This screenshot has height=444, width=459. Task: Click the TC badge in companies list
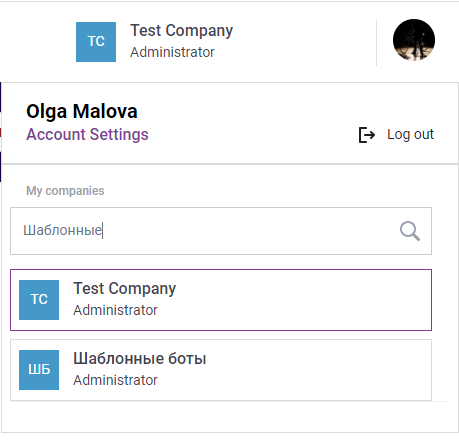coord(39,300)
